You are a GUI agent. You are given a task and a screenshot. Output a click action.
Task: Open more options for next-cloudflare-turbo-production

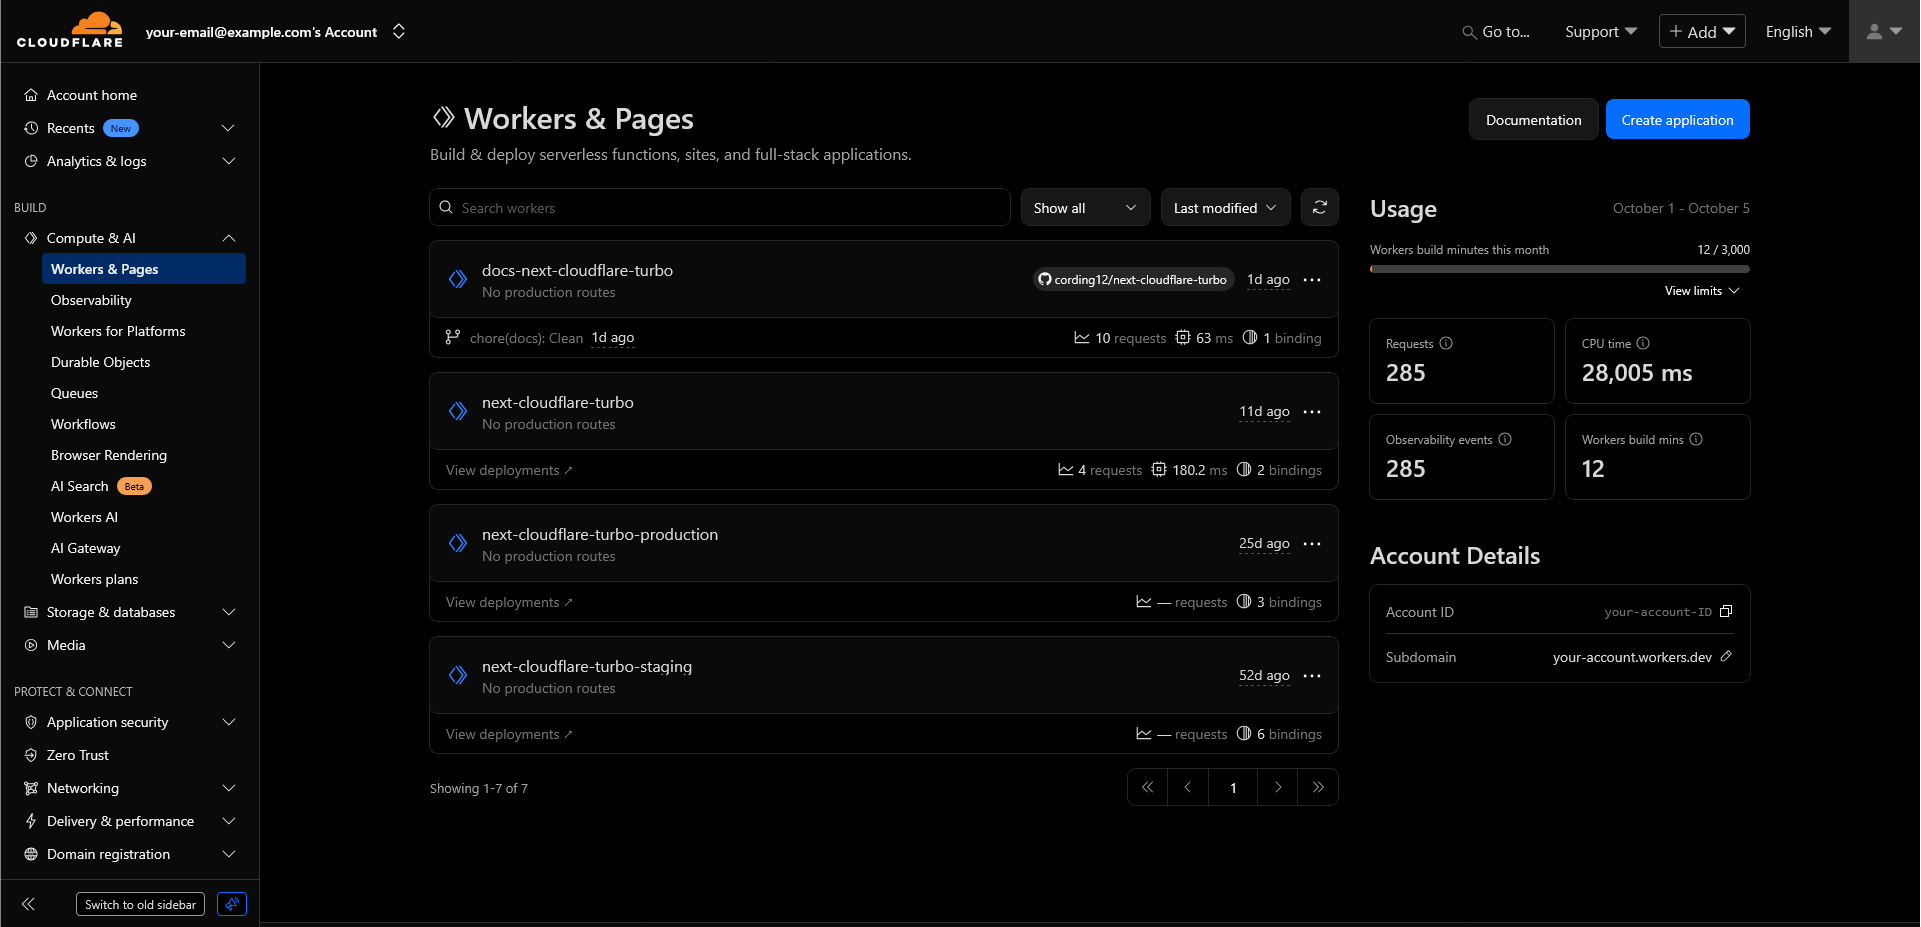[1312, 544]
